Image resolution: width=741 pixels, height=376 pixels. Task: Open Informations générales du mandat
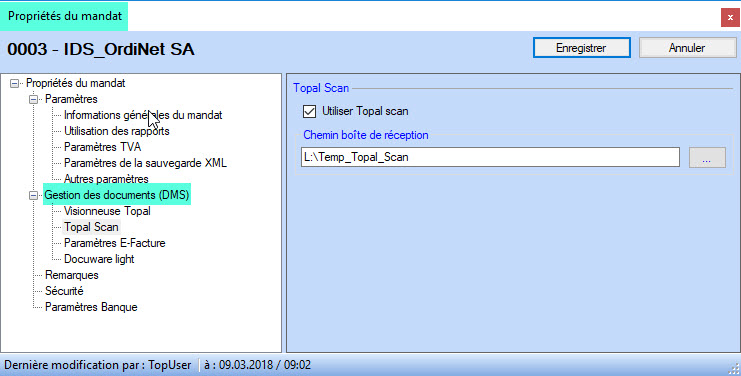click(x=143, y=115)
